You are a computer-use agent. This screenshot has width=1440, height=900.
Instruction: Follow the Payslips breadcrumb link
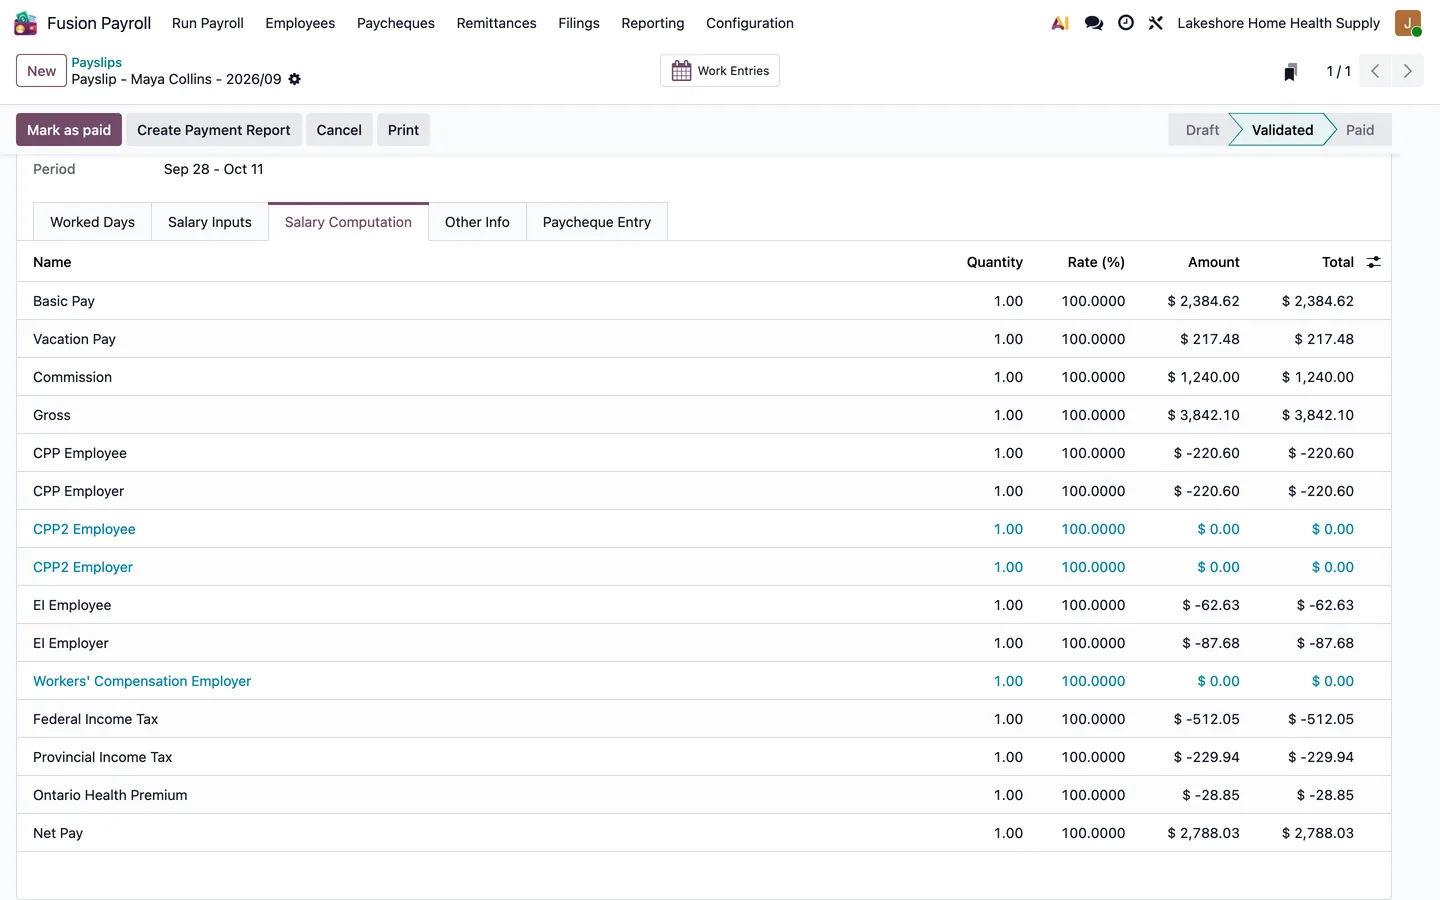tap(96, 62)
